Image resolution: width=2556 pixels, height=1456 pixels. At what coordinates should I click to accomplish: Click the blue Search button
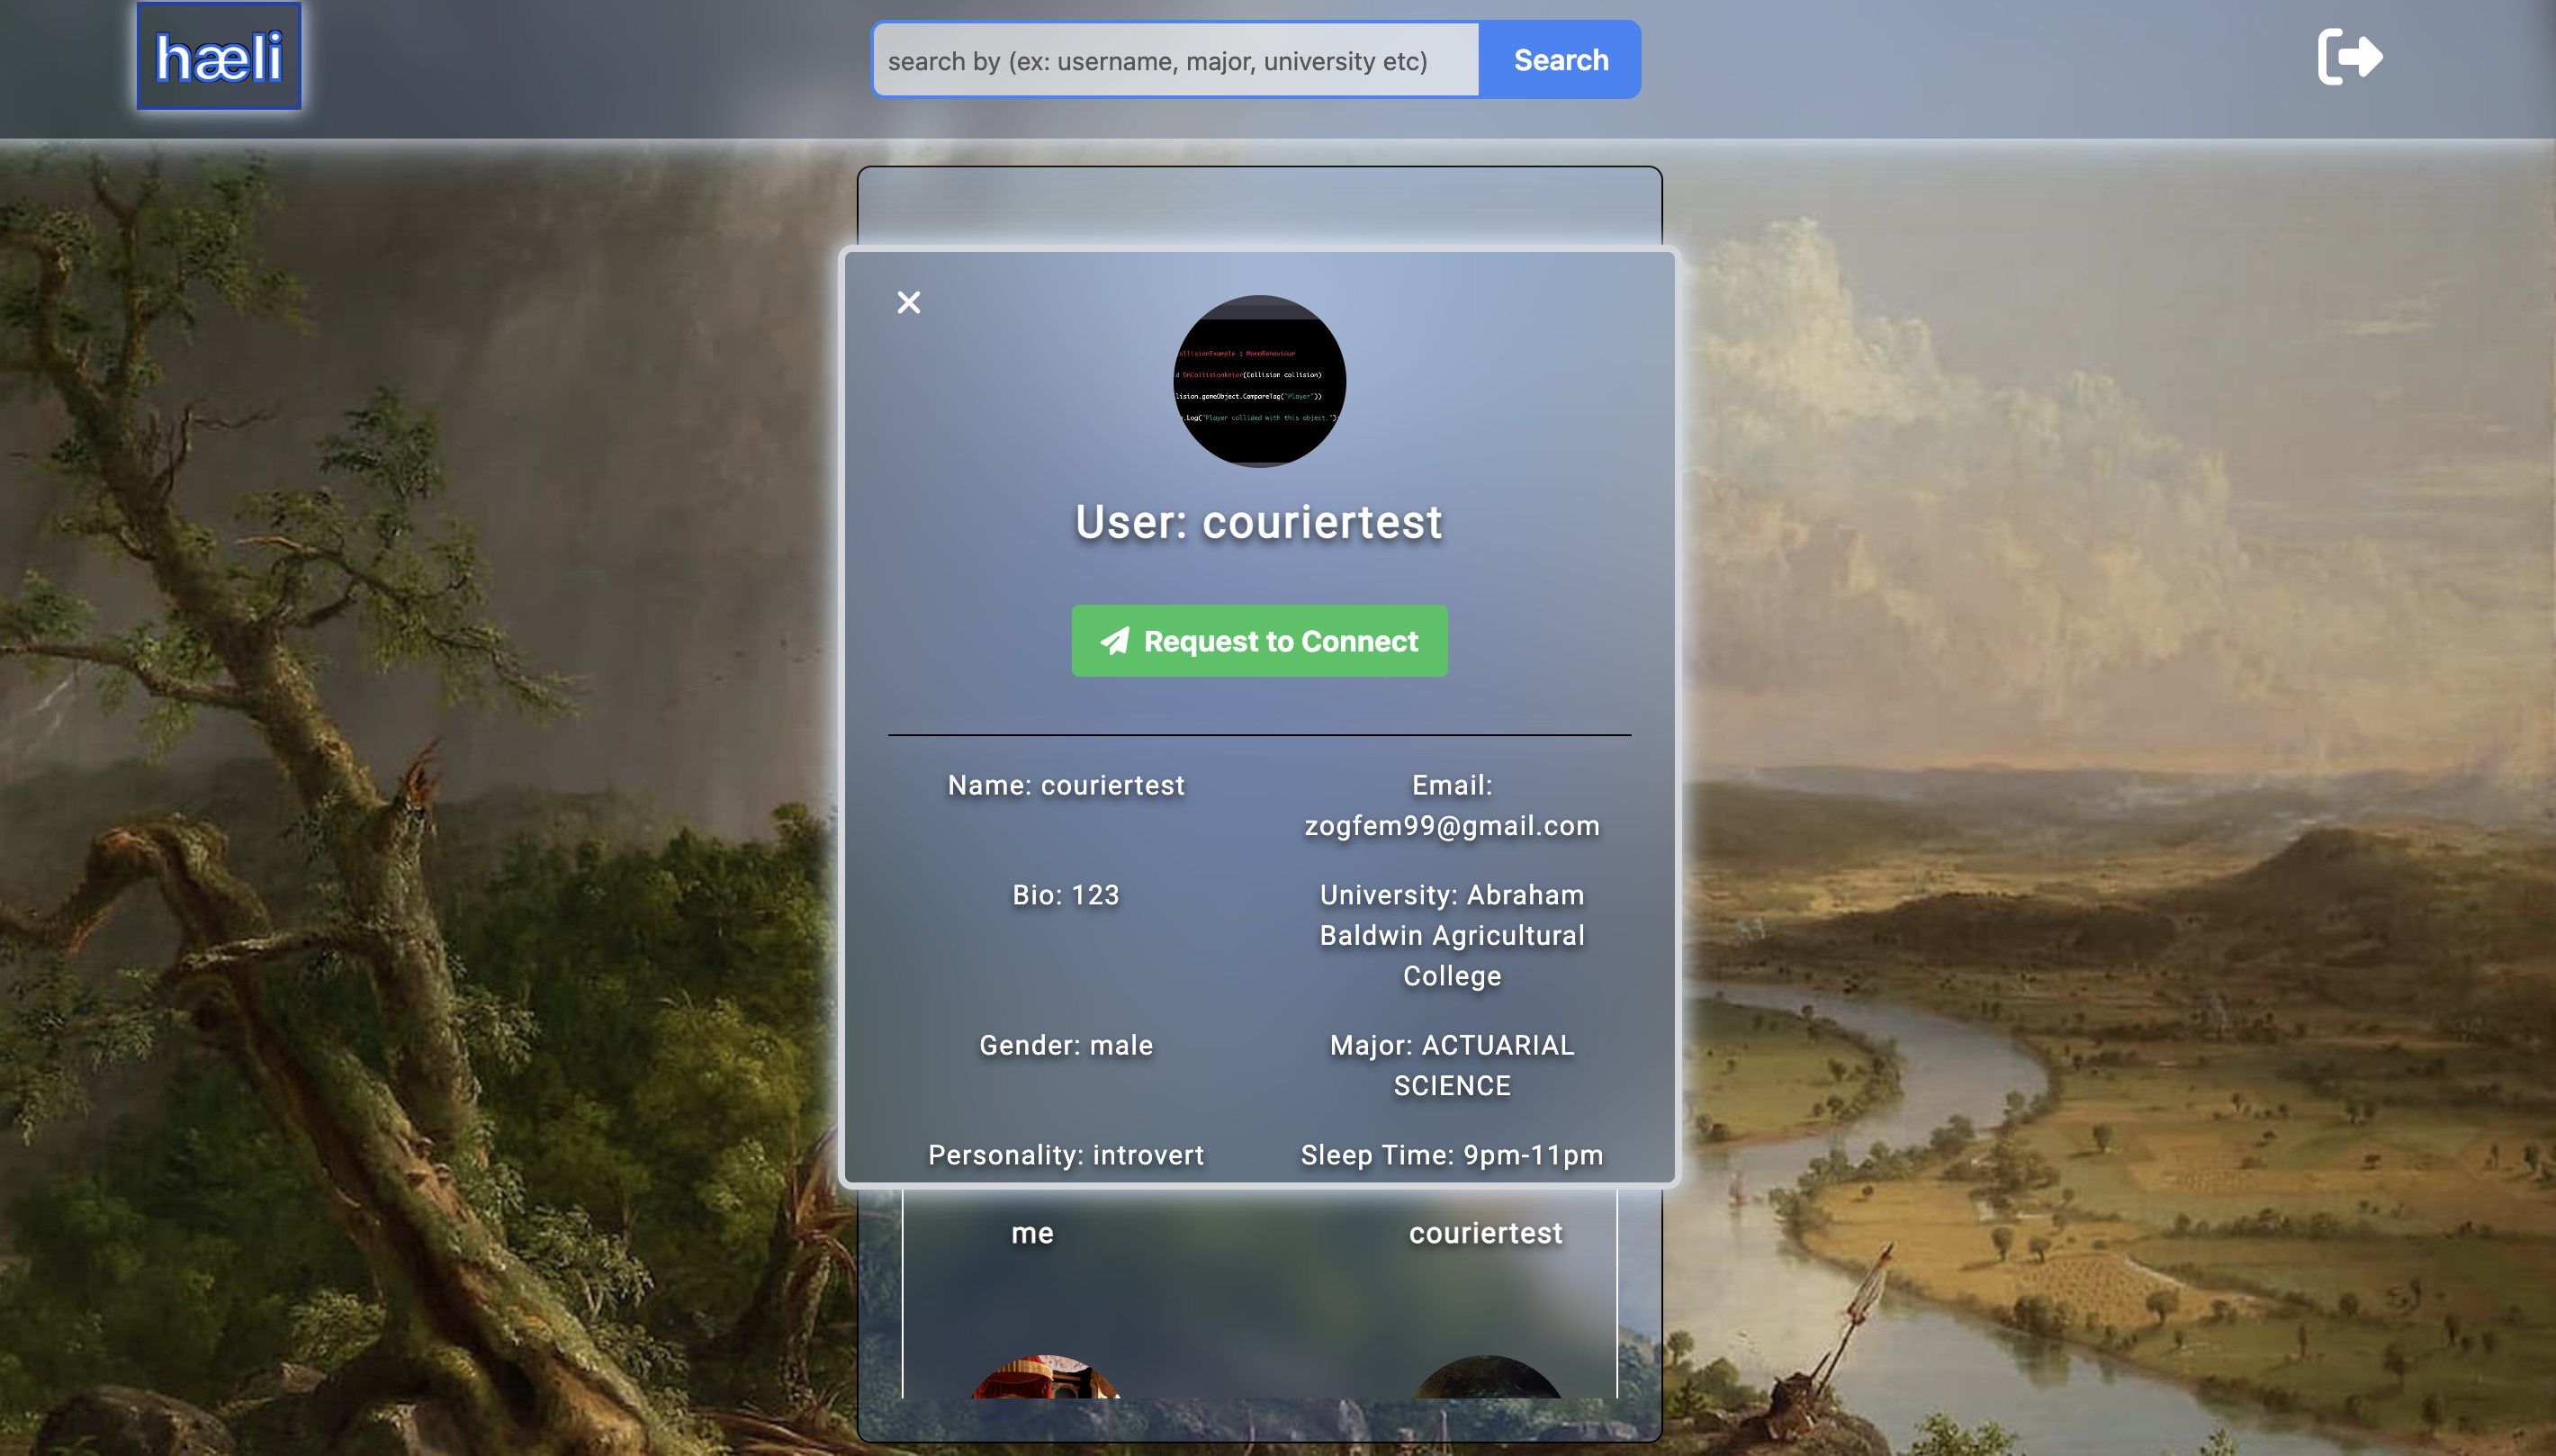coord(1560,60)
